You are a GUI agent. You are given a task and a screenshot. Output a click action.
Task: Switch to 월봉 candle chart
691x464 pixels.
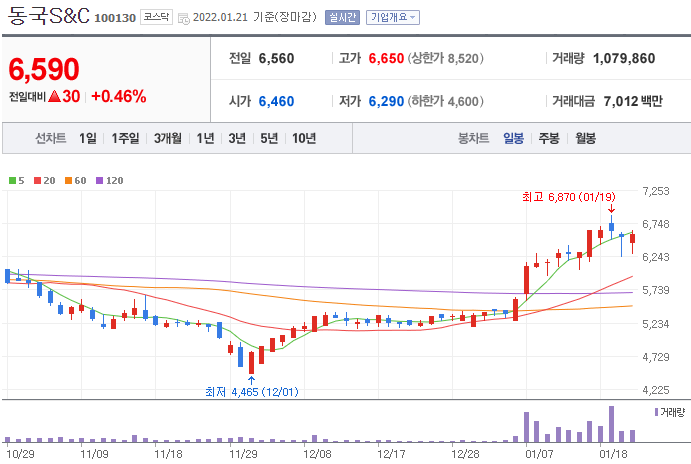[585, 138]
